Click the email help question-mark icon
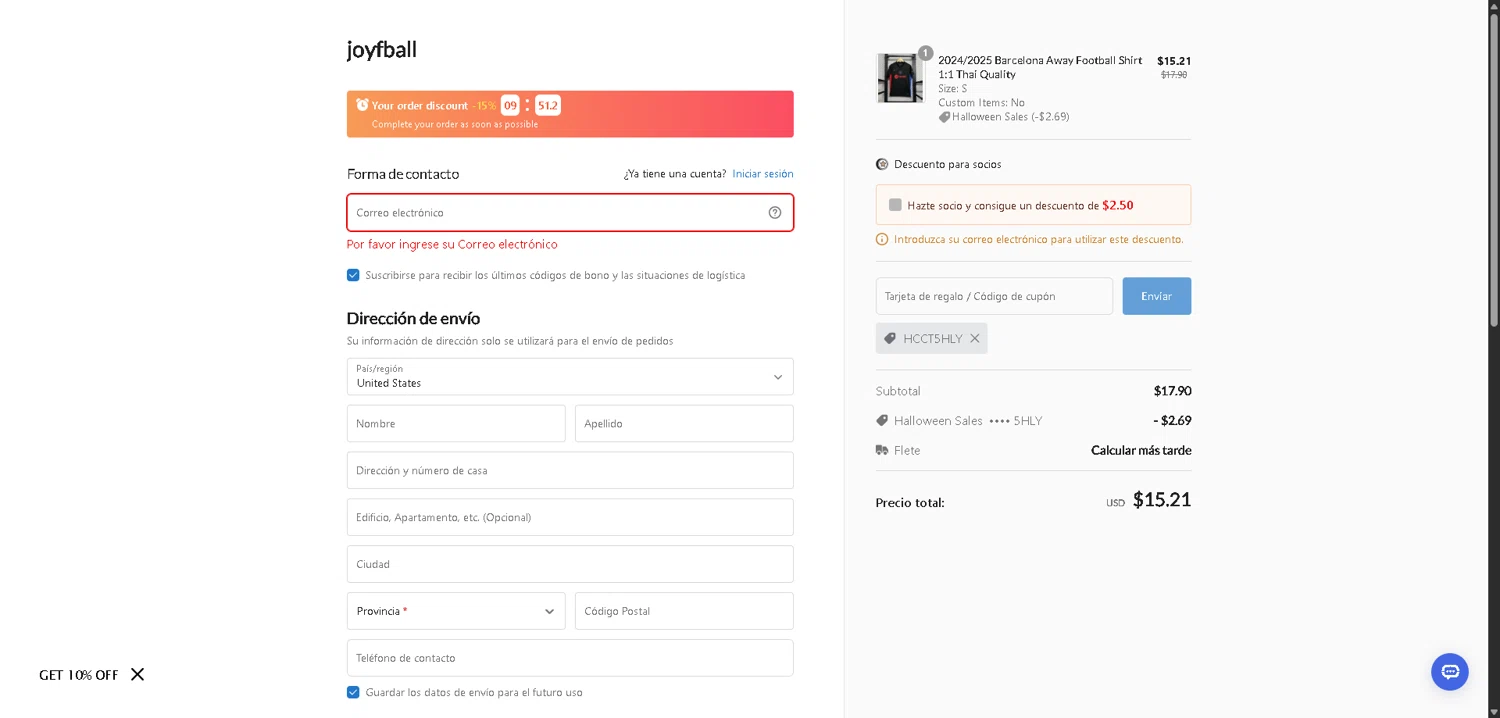This screenshot has height=718, width=1500. (775, 212)
